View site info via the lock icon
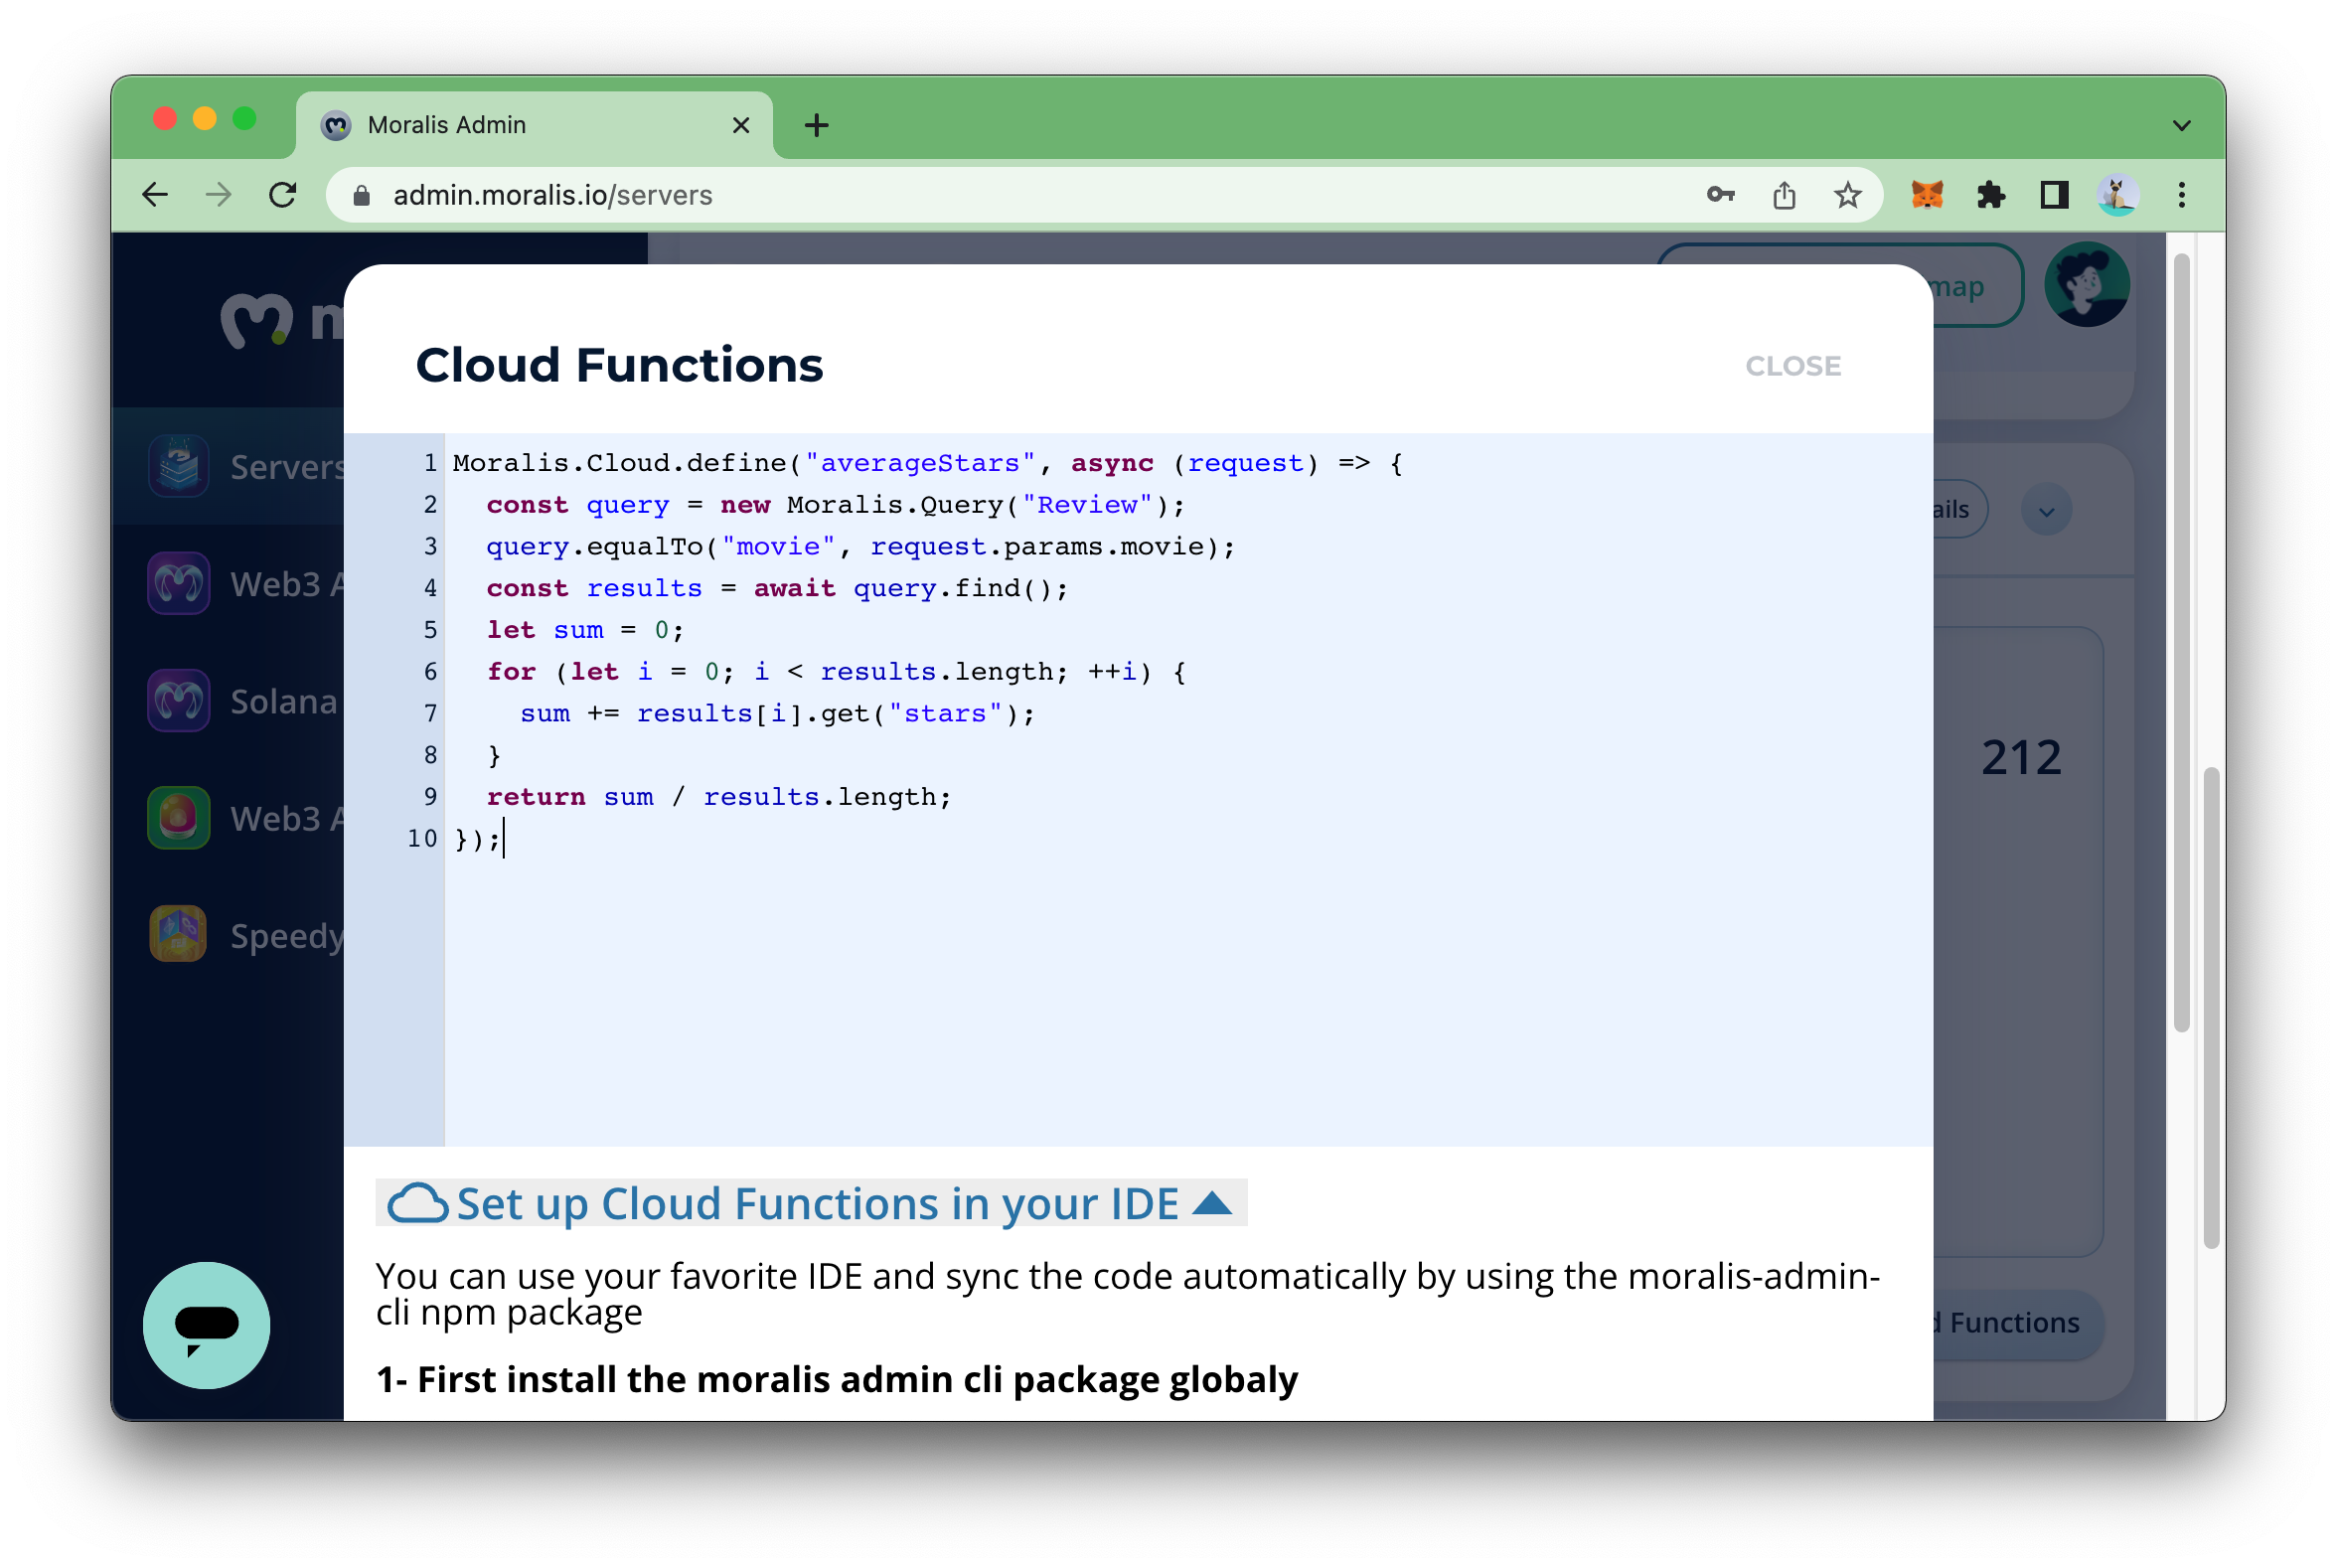This screenshot has width=2337, height=1568. tap(362, 196)
